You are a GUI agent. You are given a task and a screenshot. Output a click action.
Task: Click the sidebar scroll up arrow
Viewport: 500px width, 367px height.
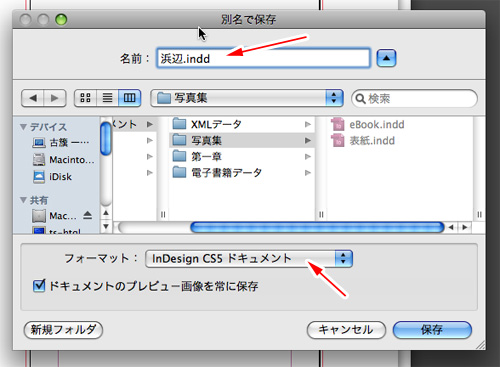pos(106,213)
